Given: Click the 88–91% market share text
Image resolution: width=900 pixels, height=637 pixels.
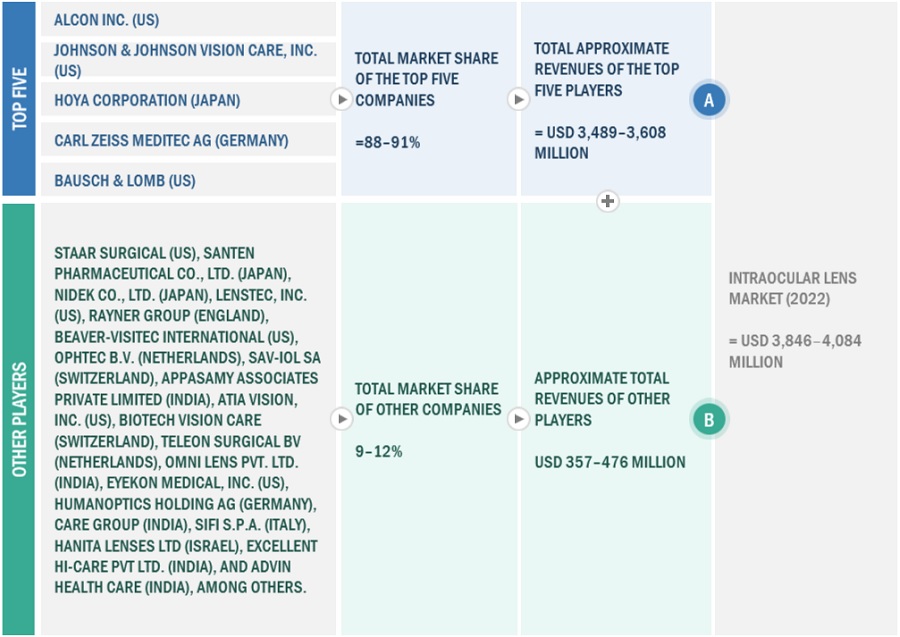Looking at the screenshot, I should click(x=387, y=142).
